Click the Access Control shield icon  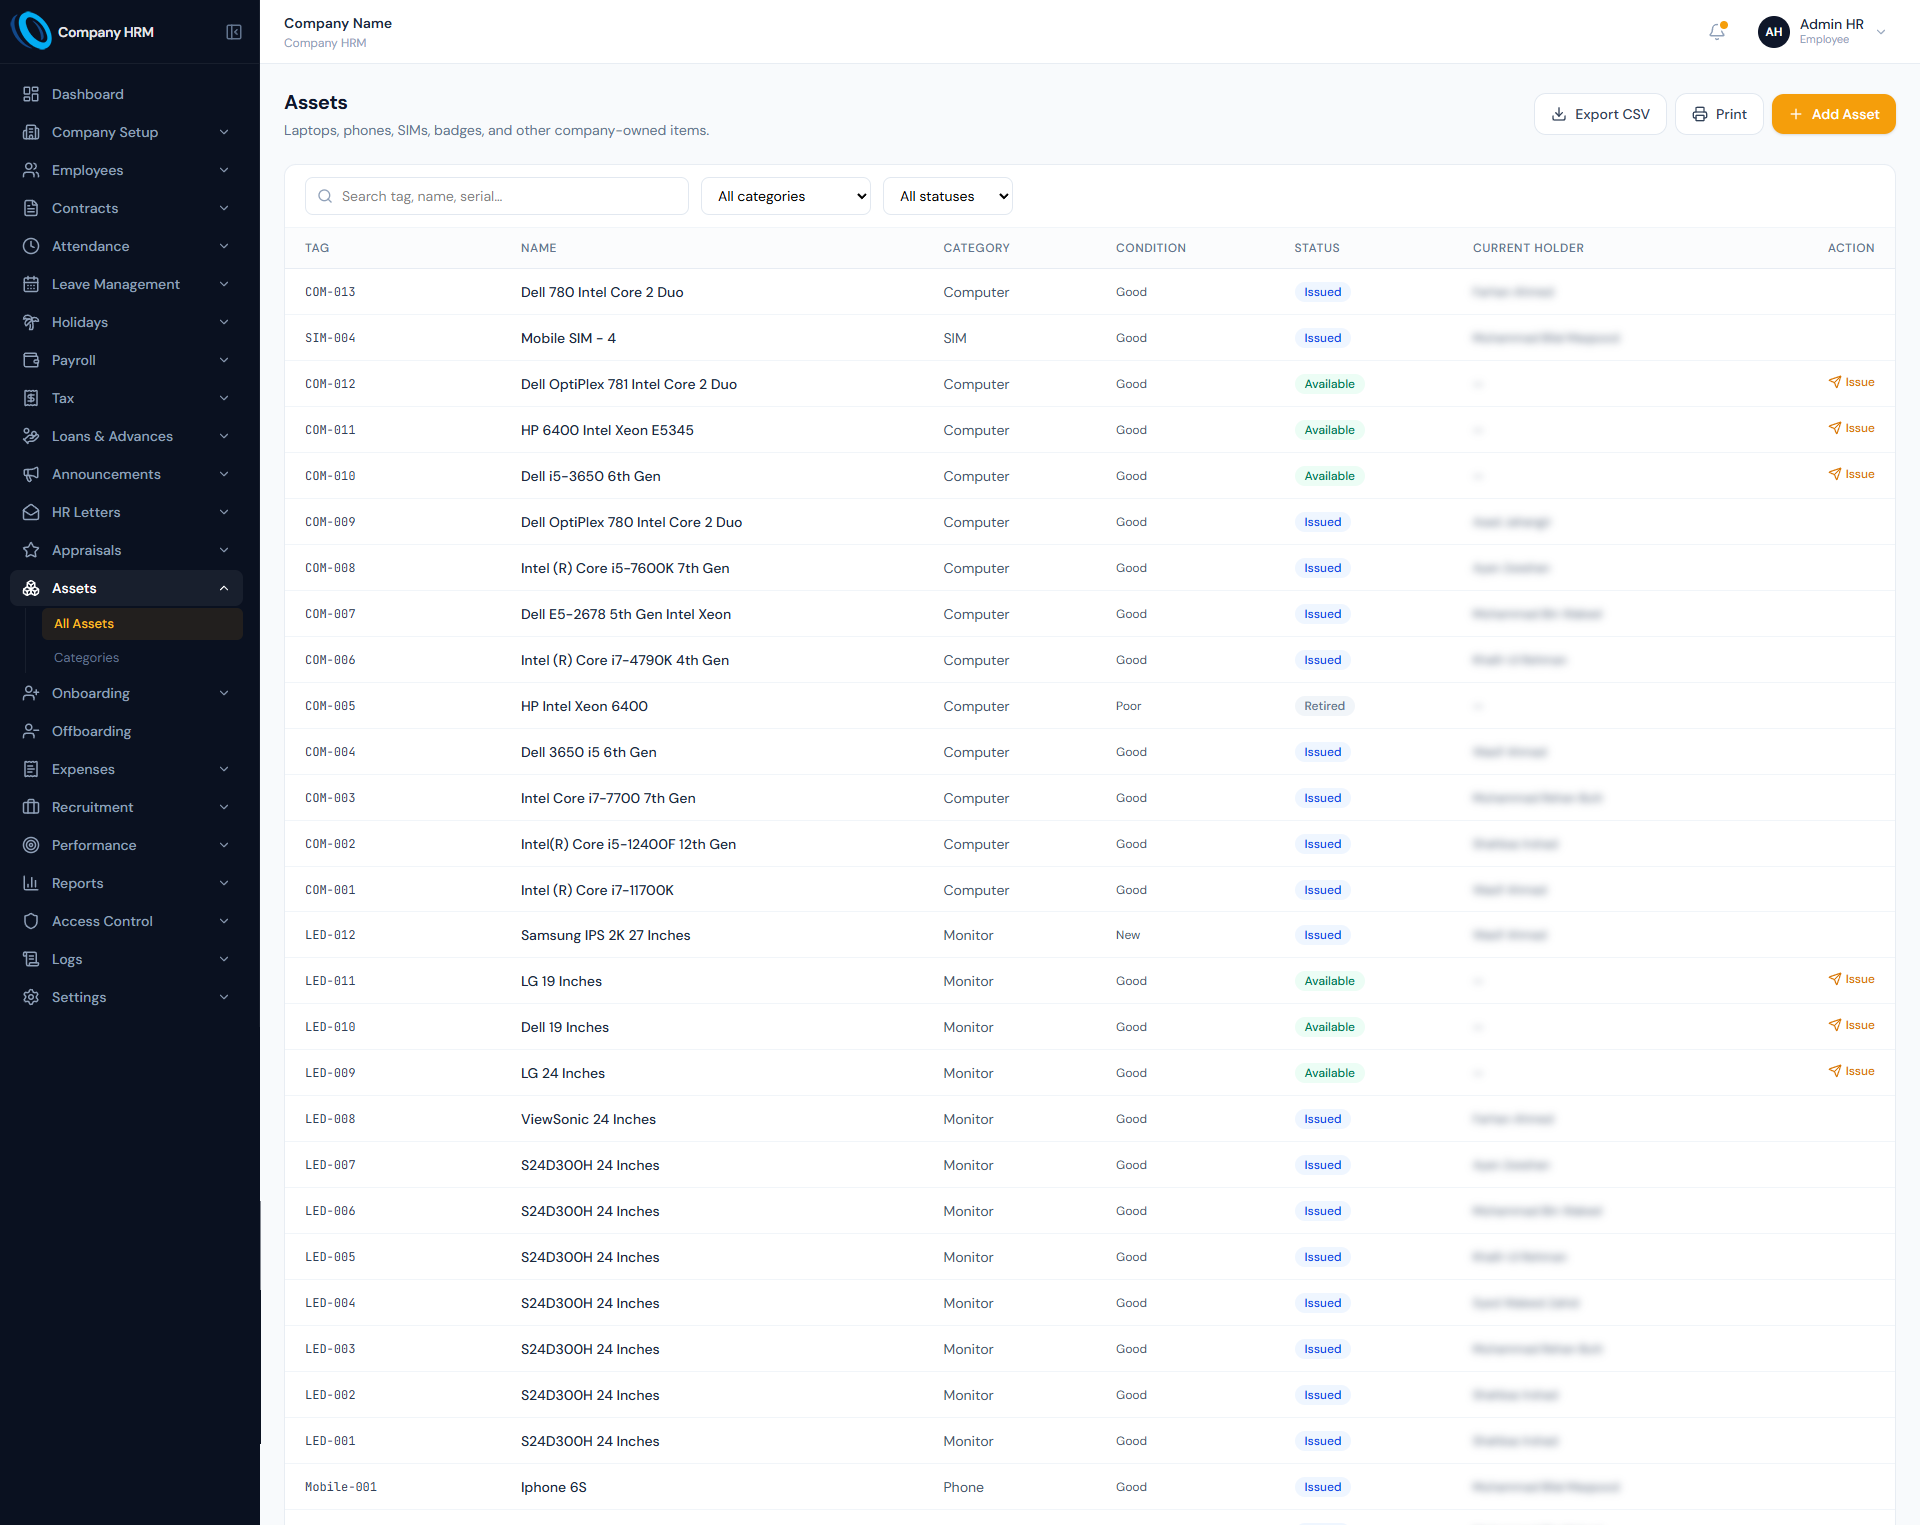pos(31,921)
